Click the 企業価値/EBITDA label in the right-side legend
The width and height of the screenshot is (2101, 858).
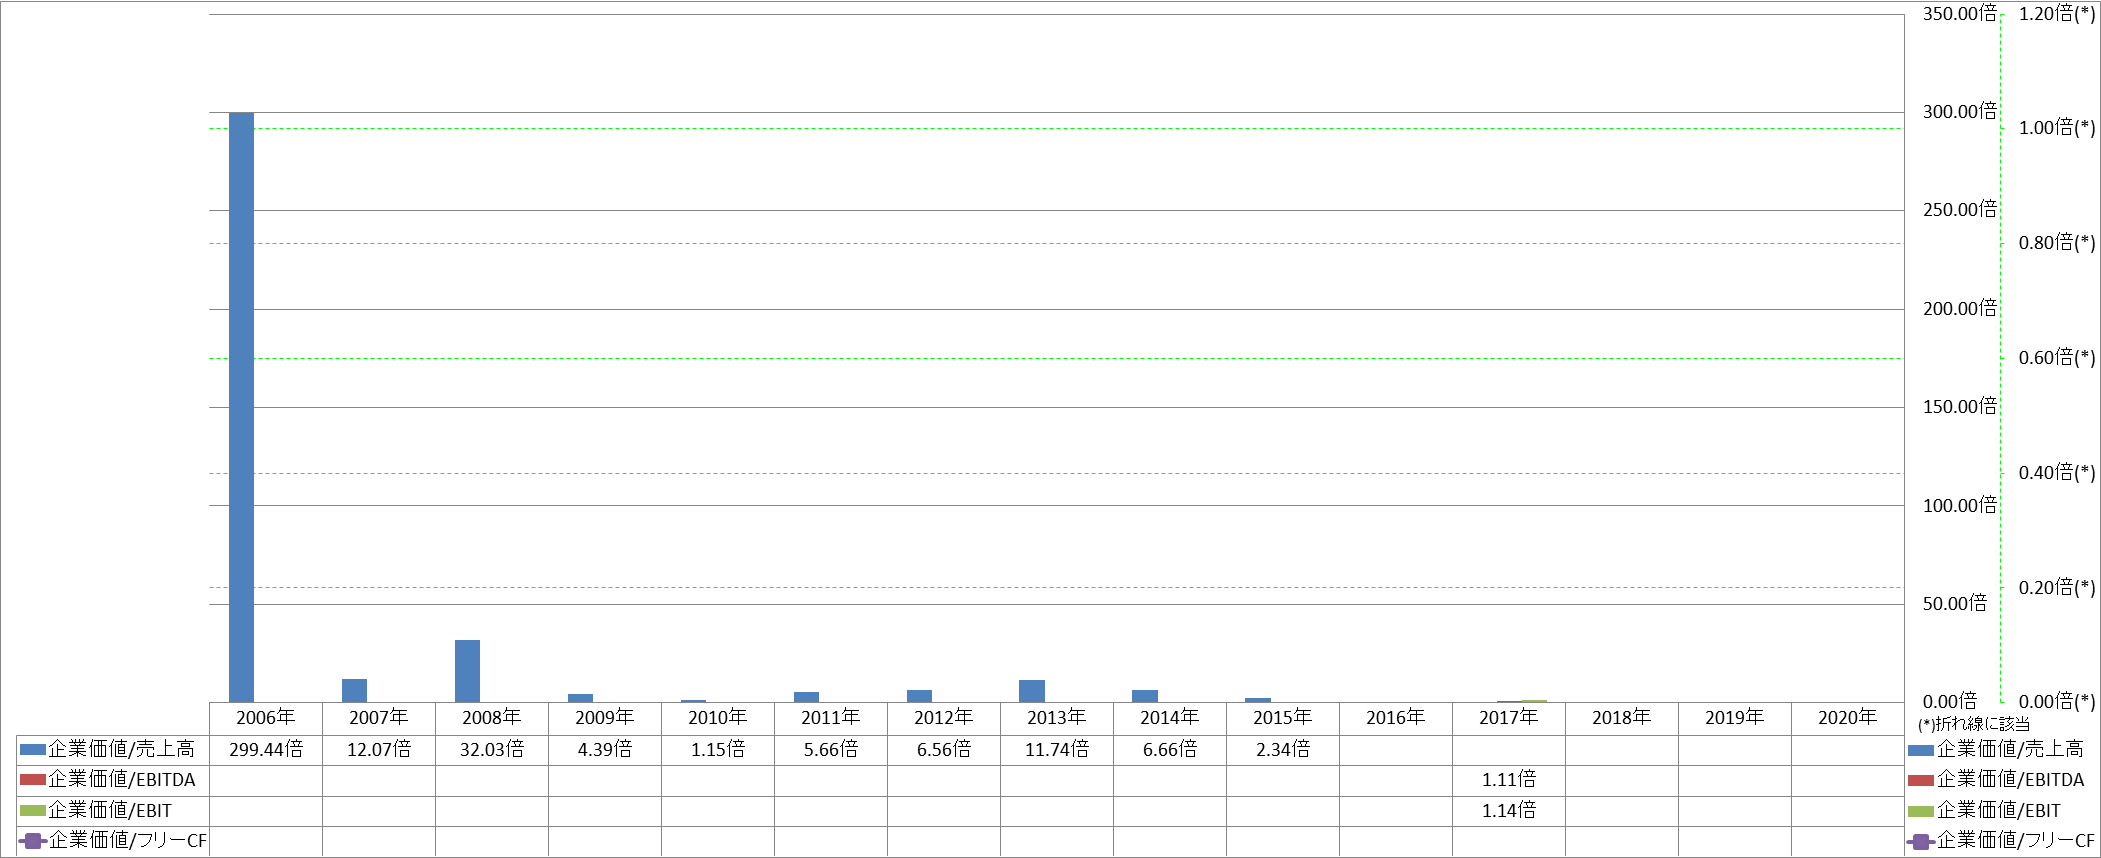point(2011,780)
